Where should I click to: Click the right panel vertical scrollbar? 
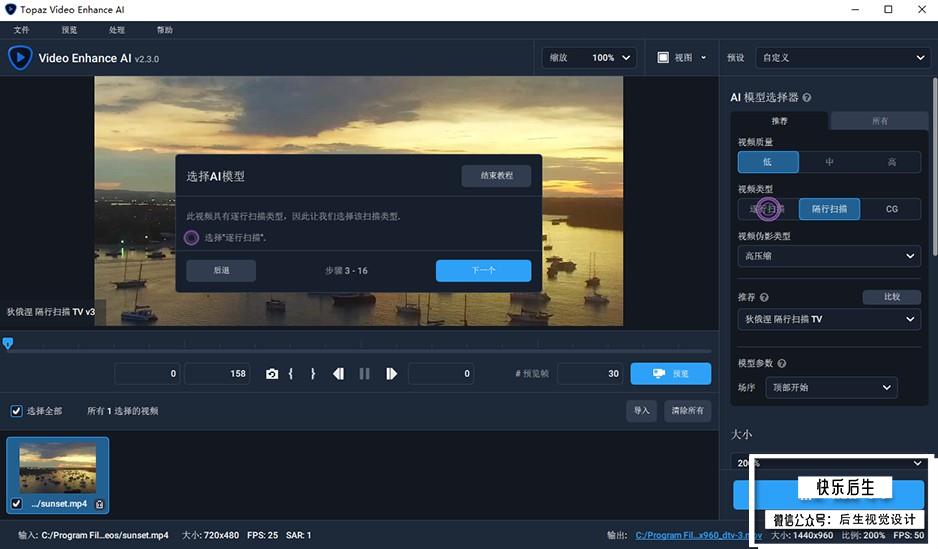click(934, 167)
